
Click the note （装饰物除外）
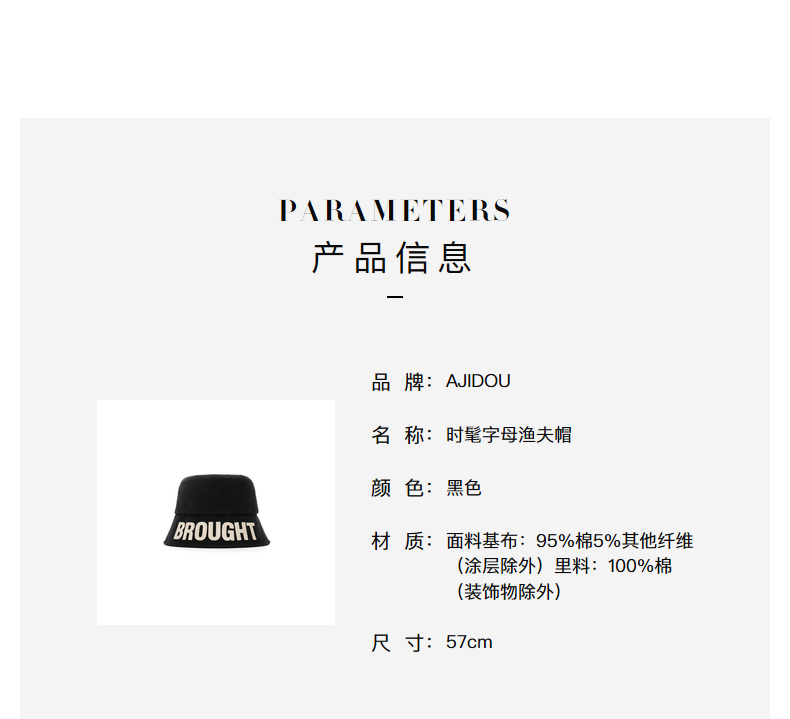[508, 592]
